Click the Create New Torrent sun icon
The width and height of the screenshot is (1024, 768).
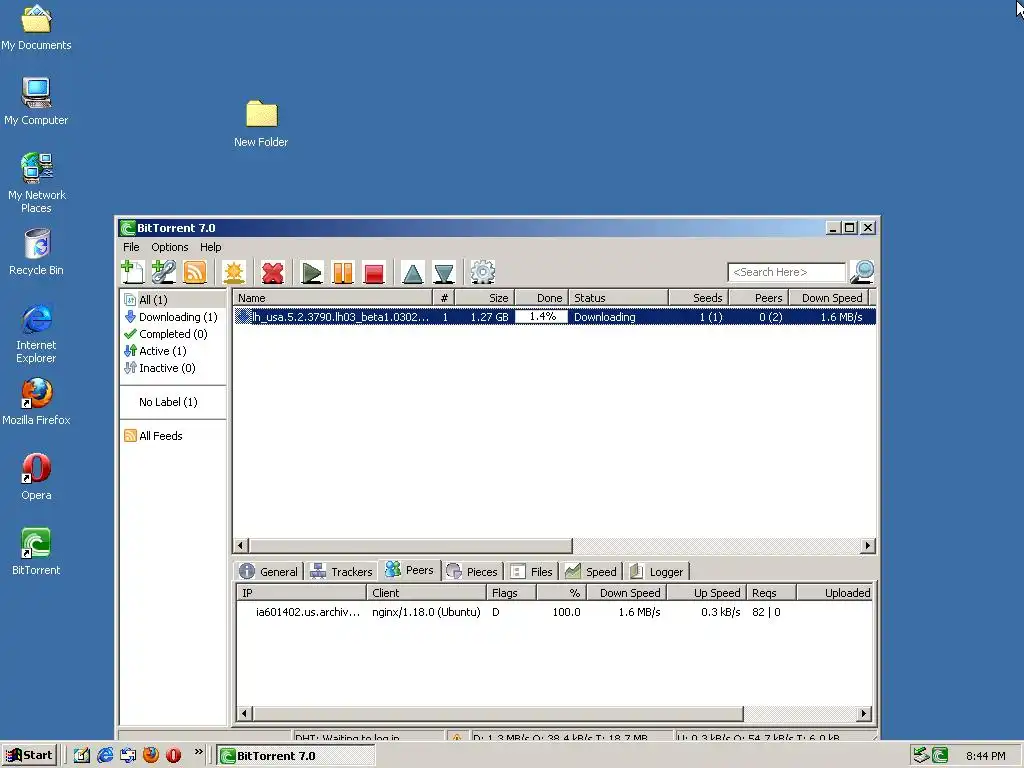point(234,272)
